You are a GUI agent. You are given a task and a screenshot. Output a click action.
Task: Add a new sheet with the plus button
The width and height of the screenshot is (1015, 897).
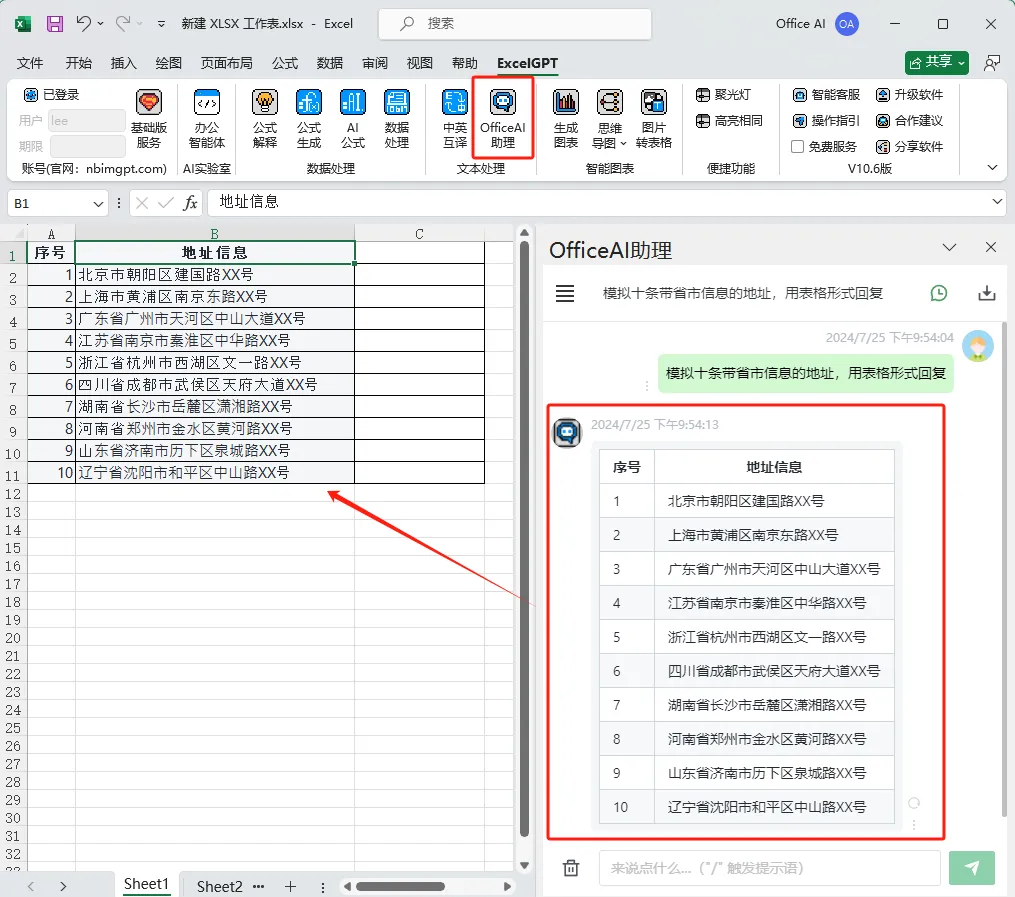291,886
